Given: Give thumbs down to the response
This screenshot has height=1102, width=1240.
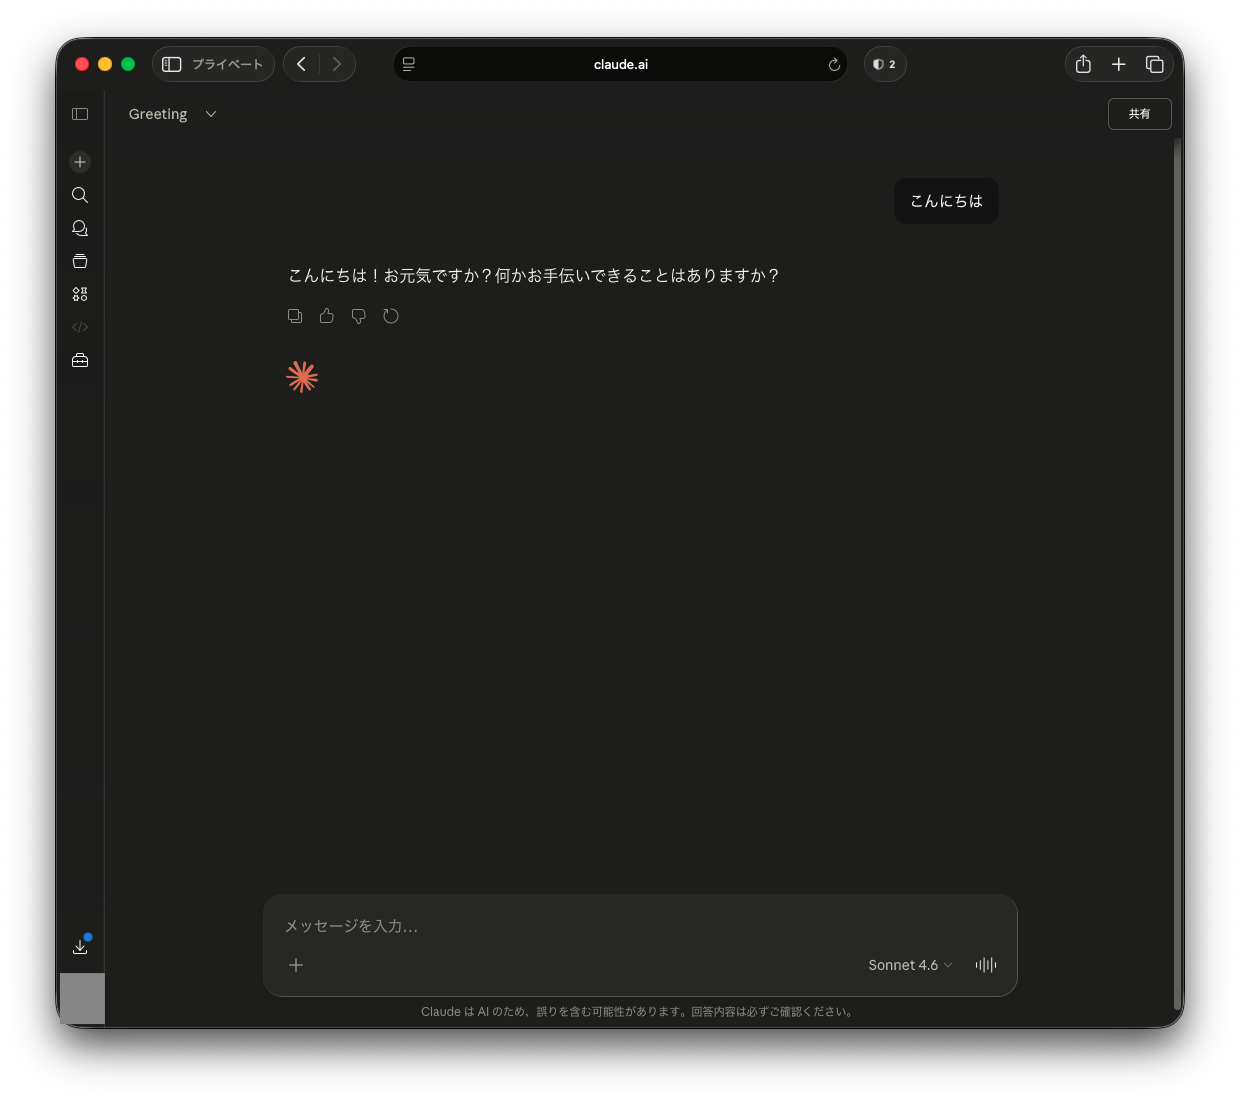Looking at the screenshot, I should 359,316.
